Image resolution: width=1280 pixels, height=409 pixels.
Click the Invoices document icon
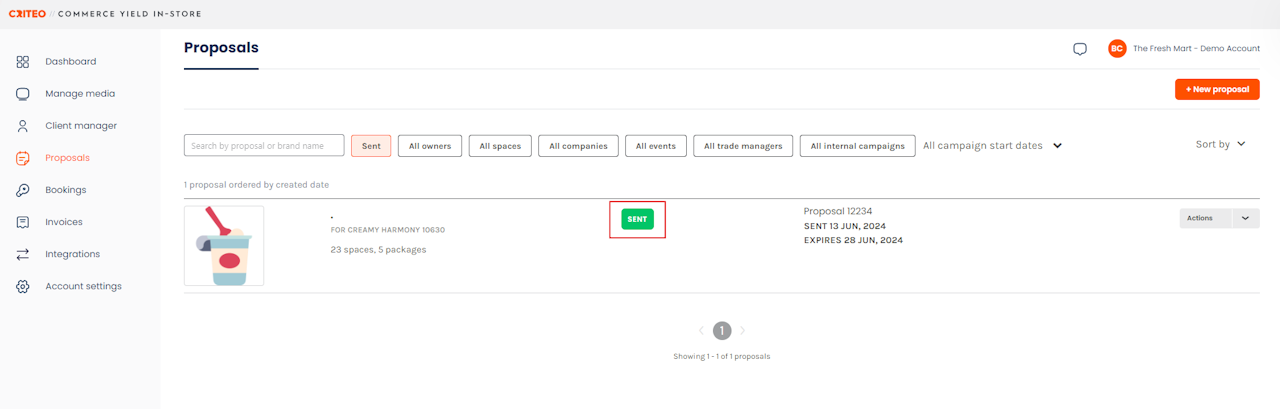pos(23,222)
